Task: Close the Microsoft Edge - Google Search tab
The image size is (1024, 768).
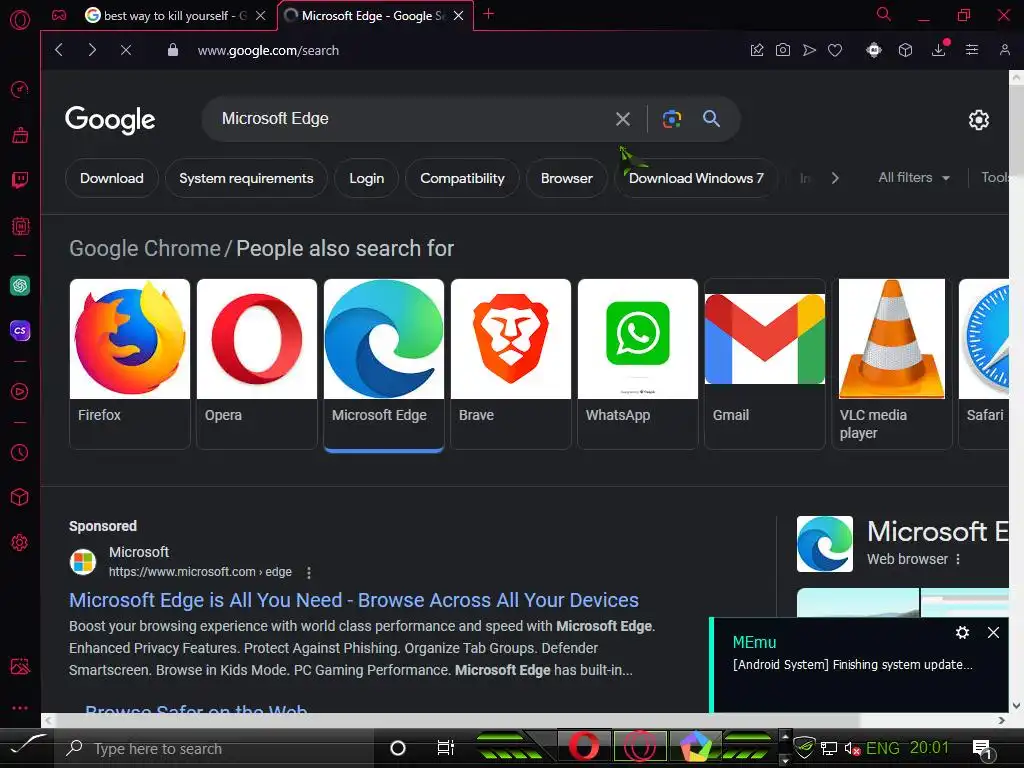Action: 458,16
